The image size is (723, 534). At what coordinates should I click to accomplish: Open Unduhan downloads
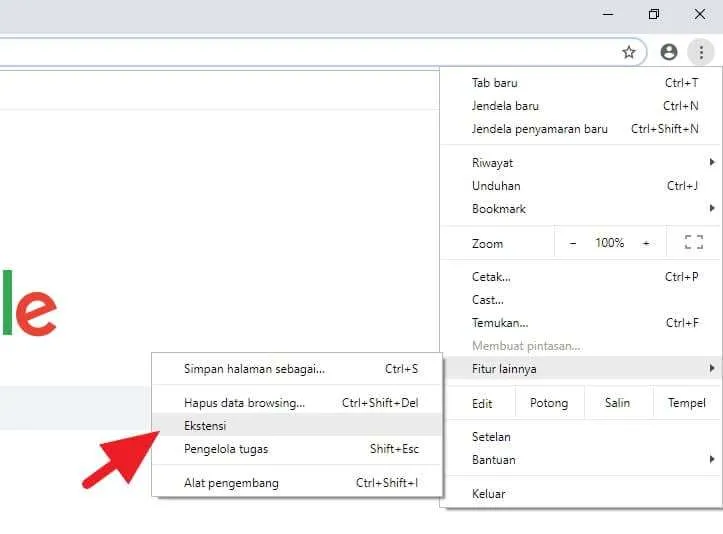click(x=581, y=186)
